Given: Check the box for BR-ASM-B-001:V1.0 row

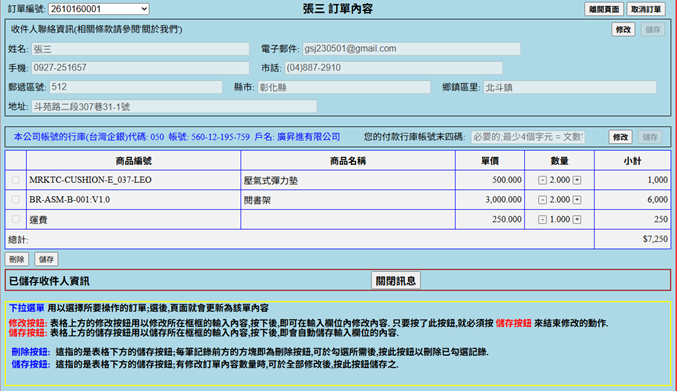Looking at the screenshot, I should pos(16,199).
